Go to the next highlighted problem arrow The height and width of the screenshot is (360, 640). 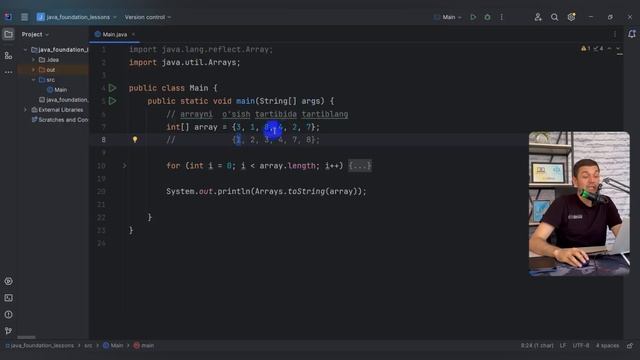tap(618, 49)
